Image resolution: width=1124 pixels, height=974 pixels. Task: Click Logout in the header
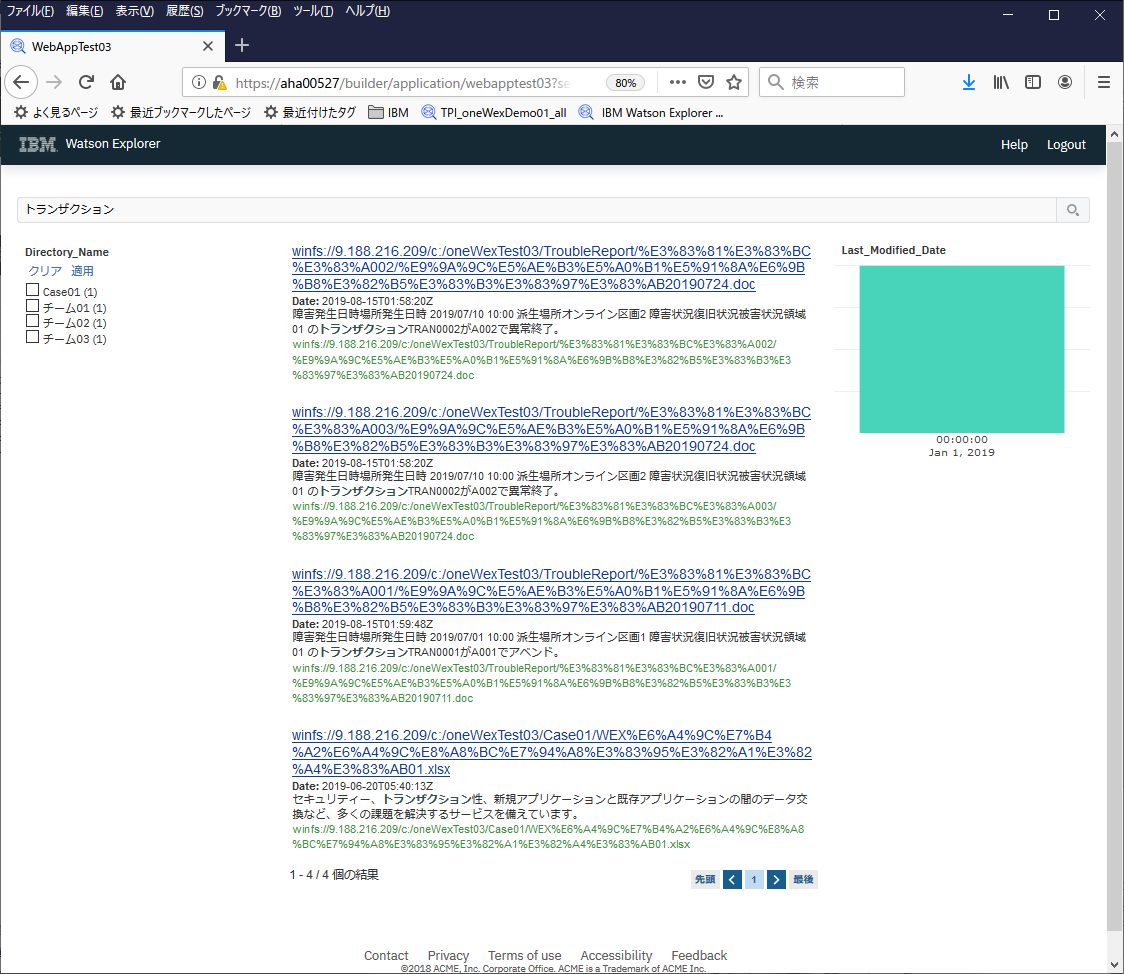(1066, 145)
